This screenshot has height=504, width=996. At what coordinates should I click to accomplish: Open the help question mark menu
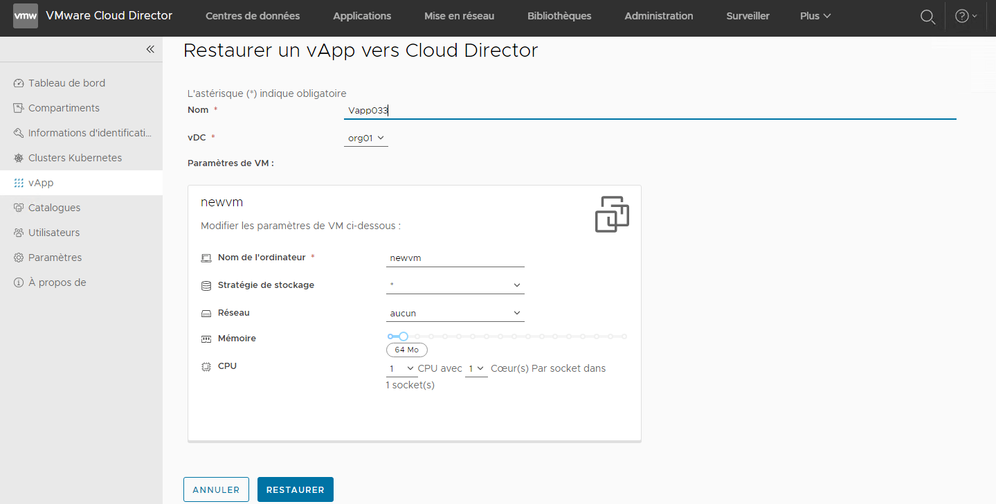coord(966,17)
